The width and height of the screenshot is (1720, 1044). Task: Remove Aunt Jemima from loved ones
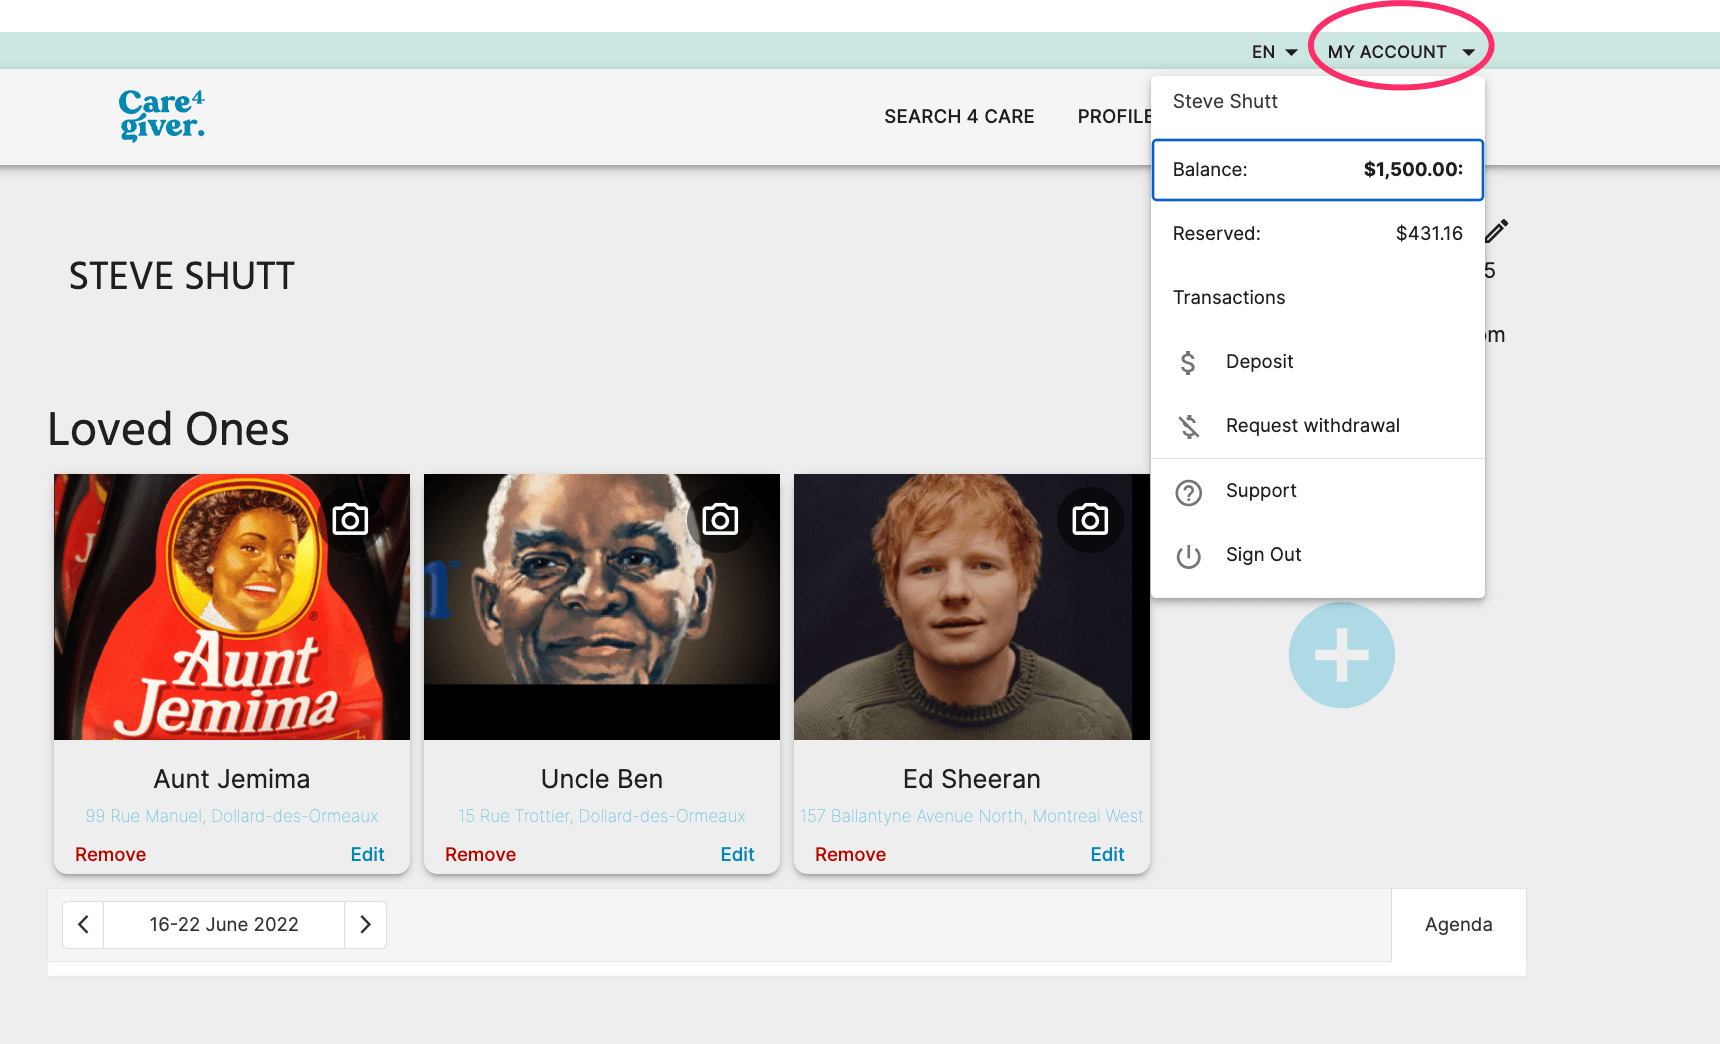[110, 855]
